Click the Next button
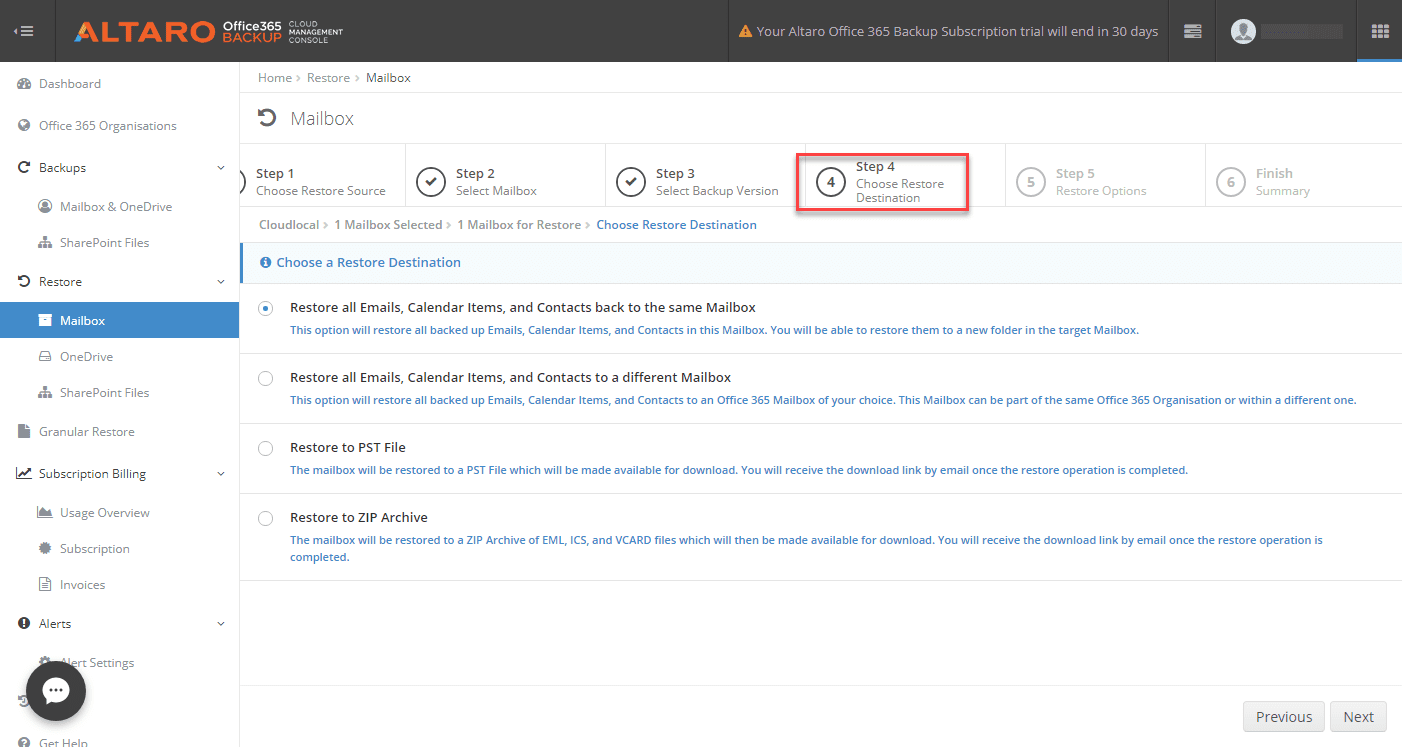This screenshot has width=1402, height=747. (x=1358, y=717)
